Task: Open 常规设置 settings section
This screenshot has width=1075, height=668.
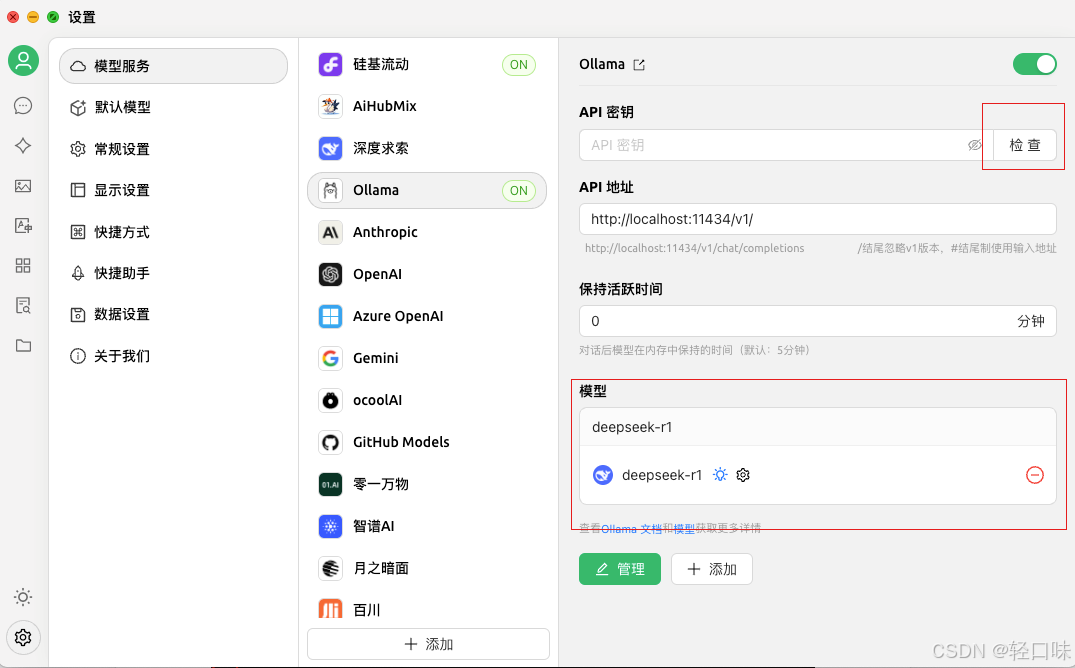Action: (x=173, y=149)
